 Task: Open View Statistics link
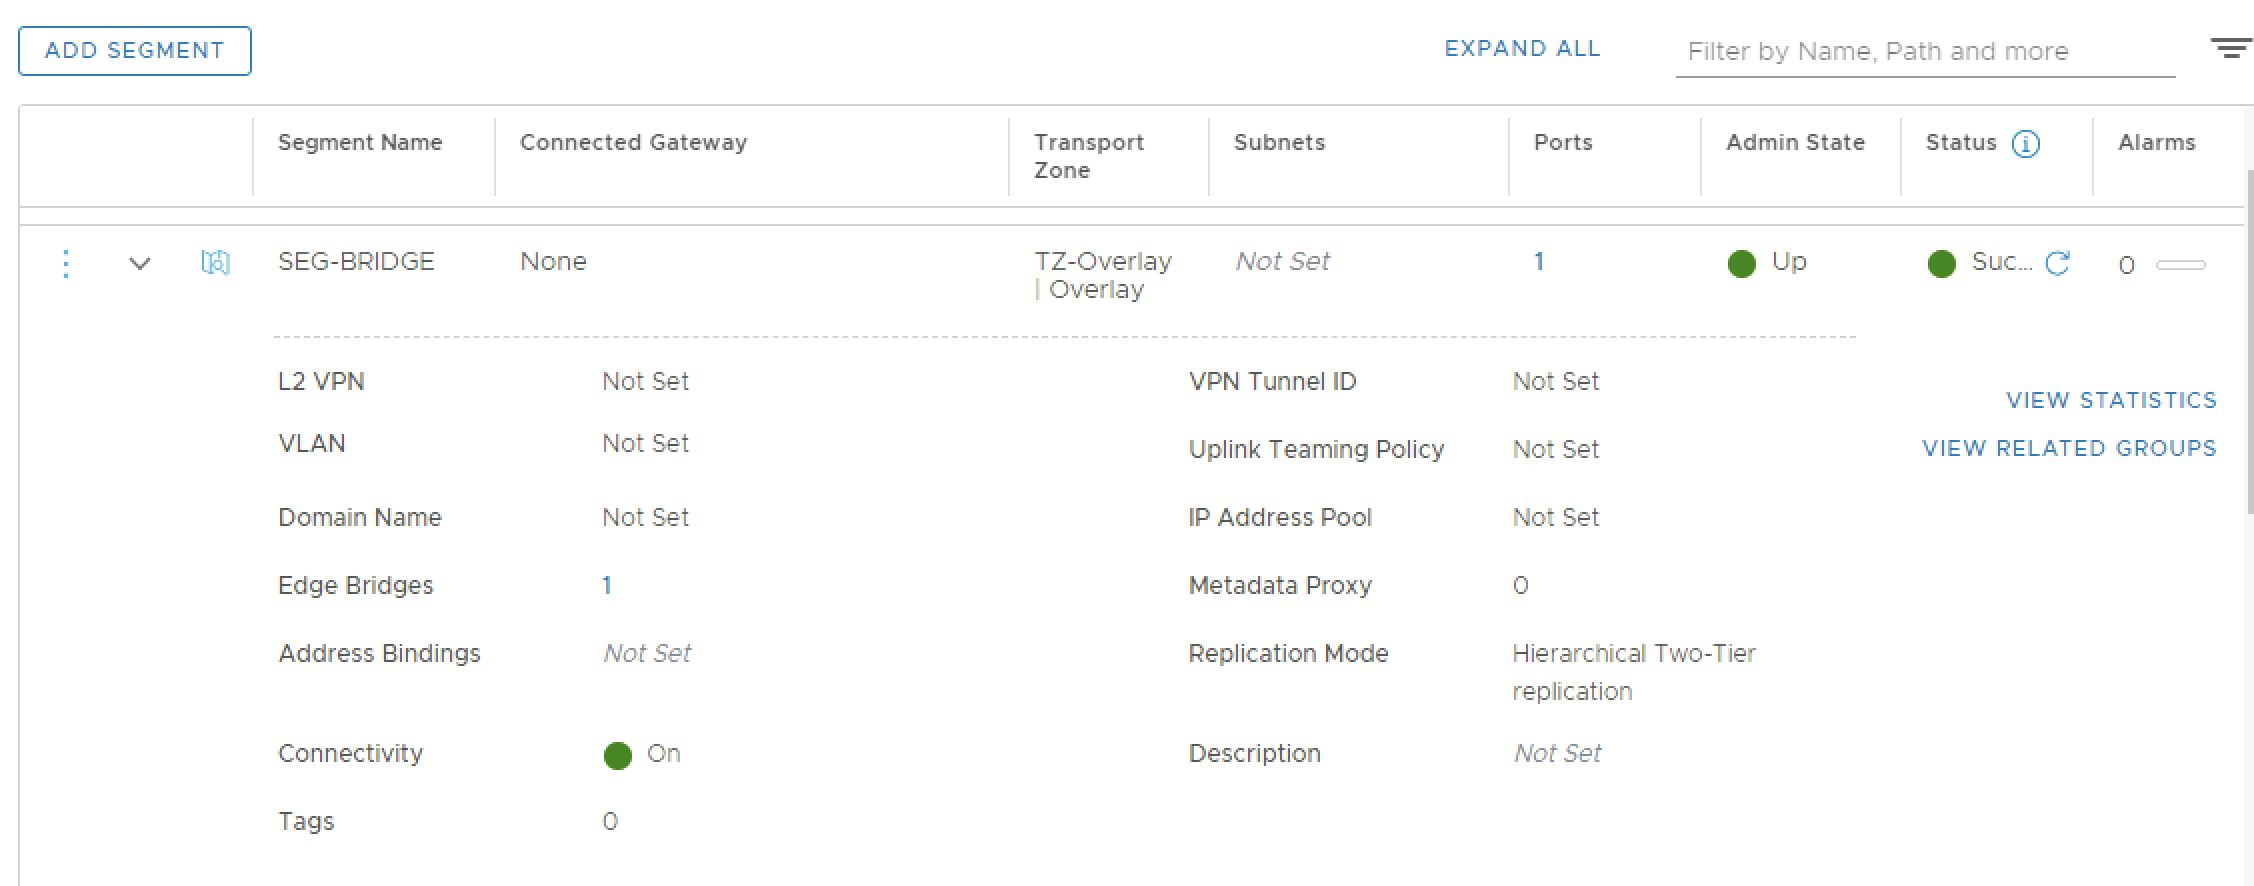(2111, 400)
